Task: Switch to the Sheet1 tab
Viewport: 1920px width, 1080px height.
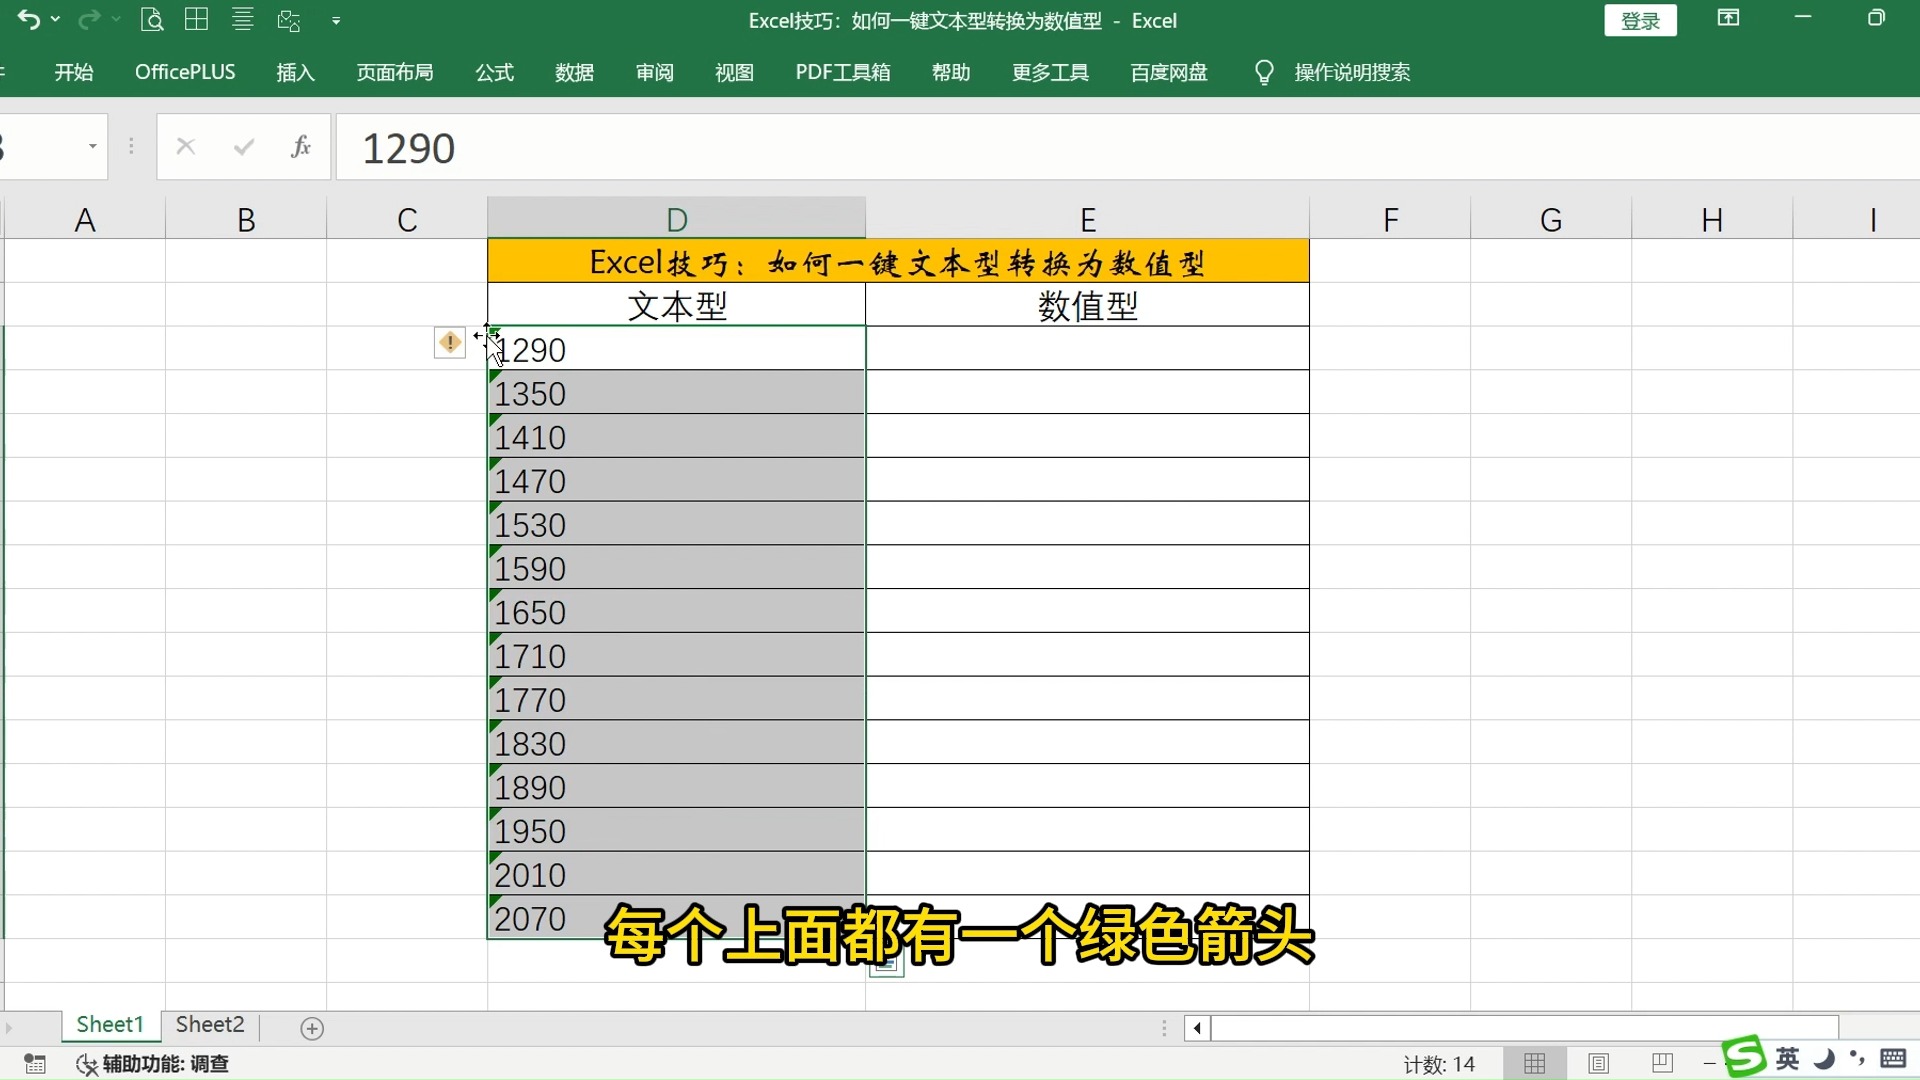Action: (110, 1025)
